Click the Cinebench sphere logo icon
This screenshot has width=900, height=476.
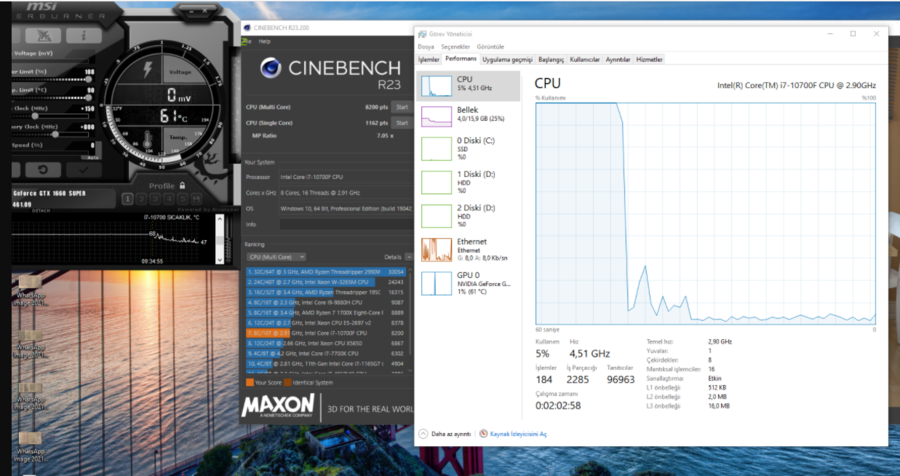pos(270,68)
